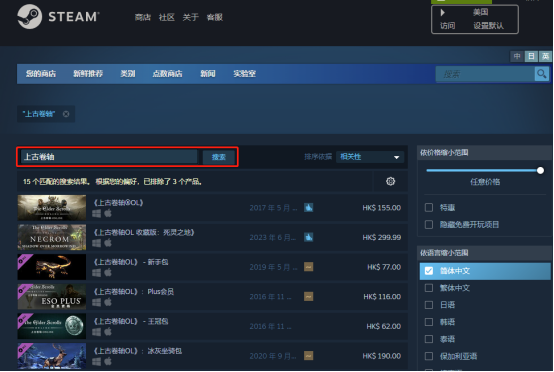The image size is (554, 372).
Task: Click price HK$ 299.99
Action: coord(382,237)
